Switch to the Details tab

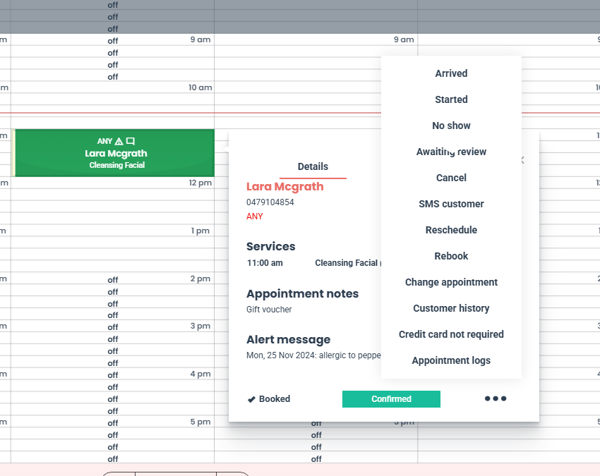312,167
